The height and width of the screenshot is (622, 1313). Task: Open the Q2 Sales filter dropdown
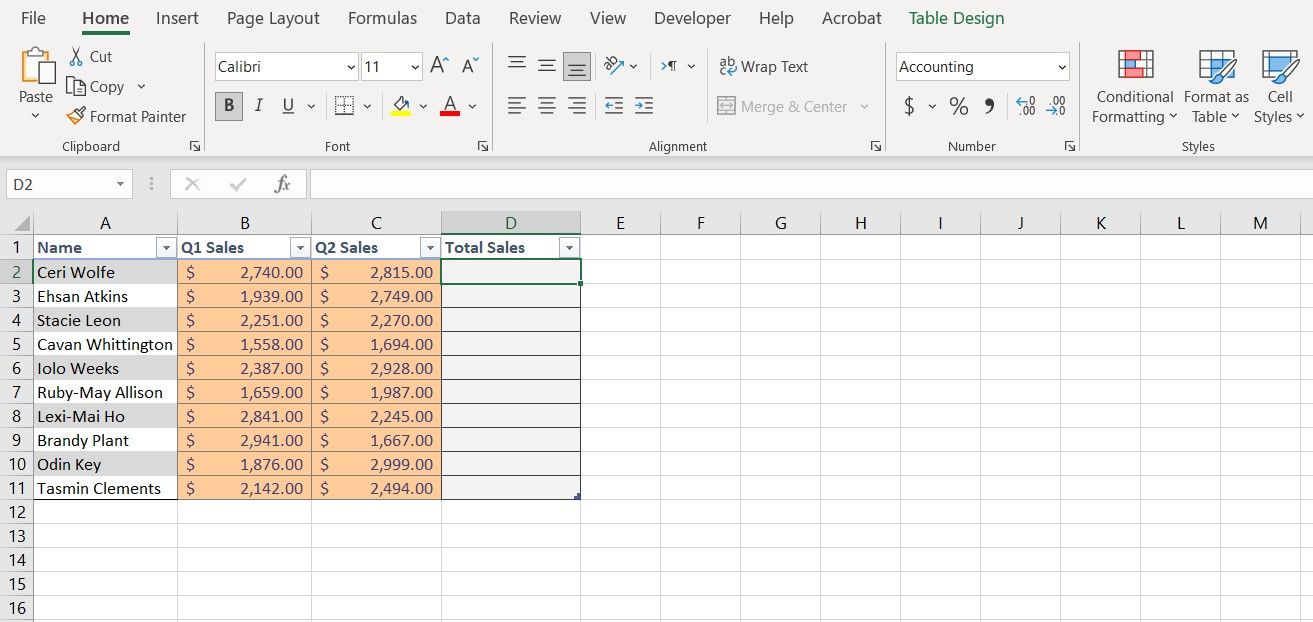[430, 248]
